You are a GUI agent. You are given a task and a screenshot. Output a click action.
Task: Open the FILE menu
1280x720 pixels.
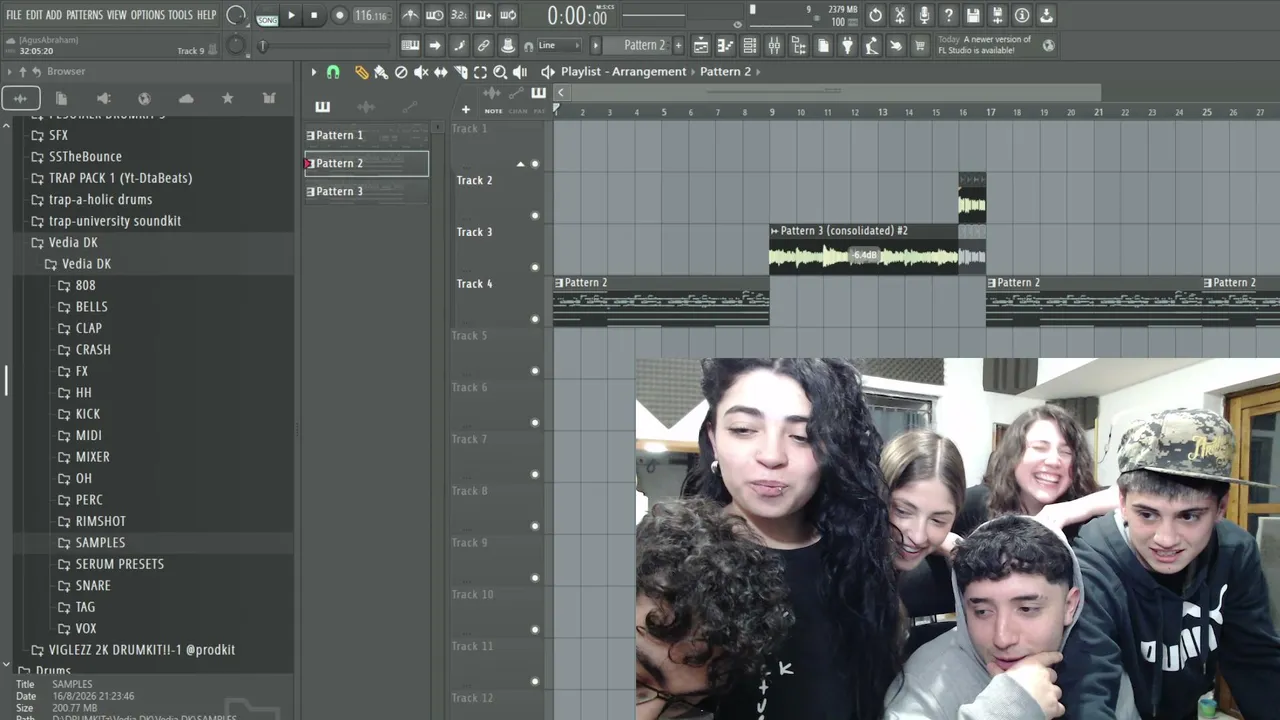point(14,15)
